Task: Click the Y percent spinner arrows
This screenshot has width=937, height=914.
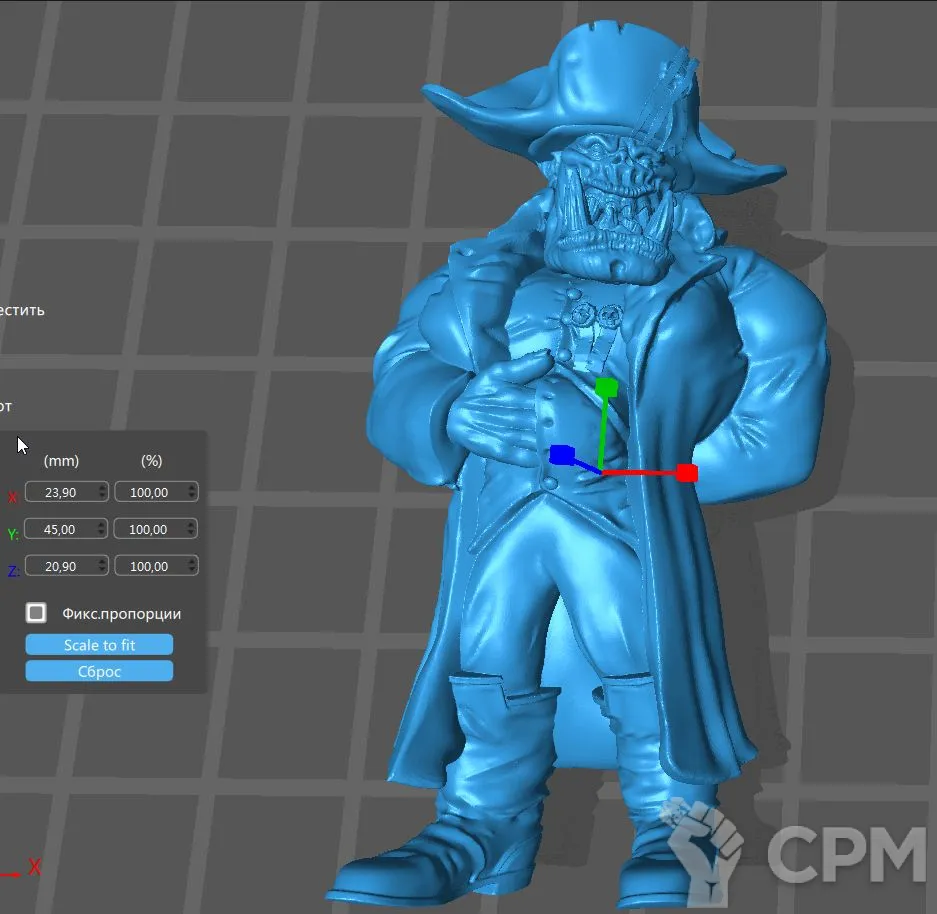Action: 191,529
